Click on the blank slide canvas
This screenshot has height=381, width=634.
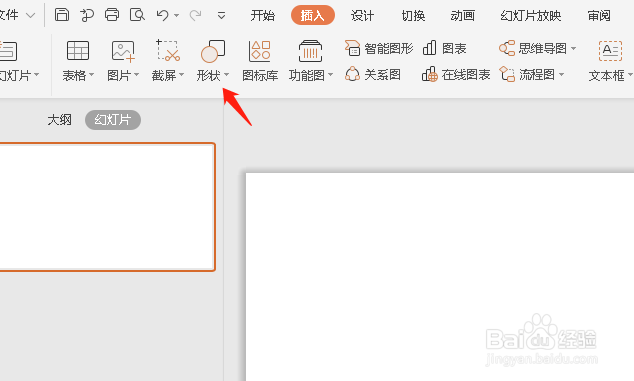pyautogui.click(x=440, y=277)
